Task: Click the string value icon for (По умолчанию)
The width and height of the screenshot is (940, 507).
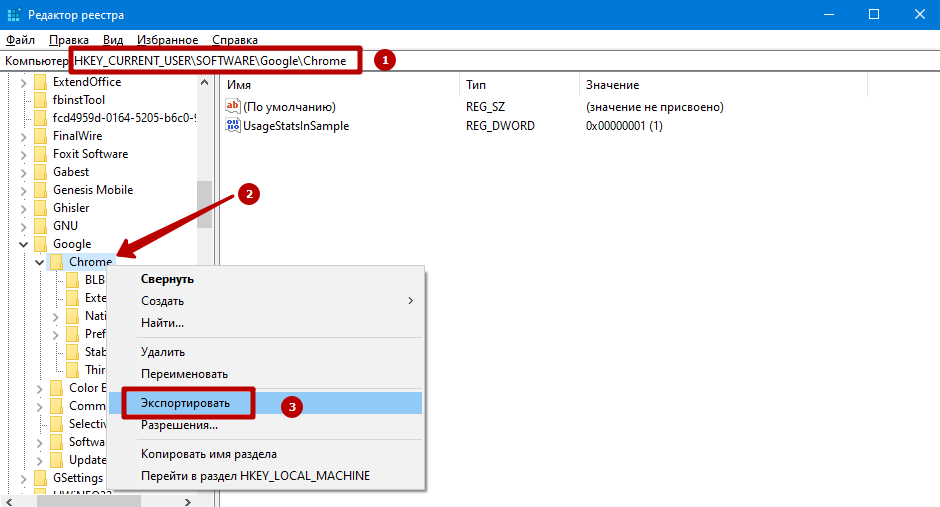Action: click(234, 107)
